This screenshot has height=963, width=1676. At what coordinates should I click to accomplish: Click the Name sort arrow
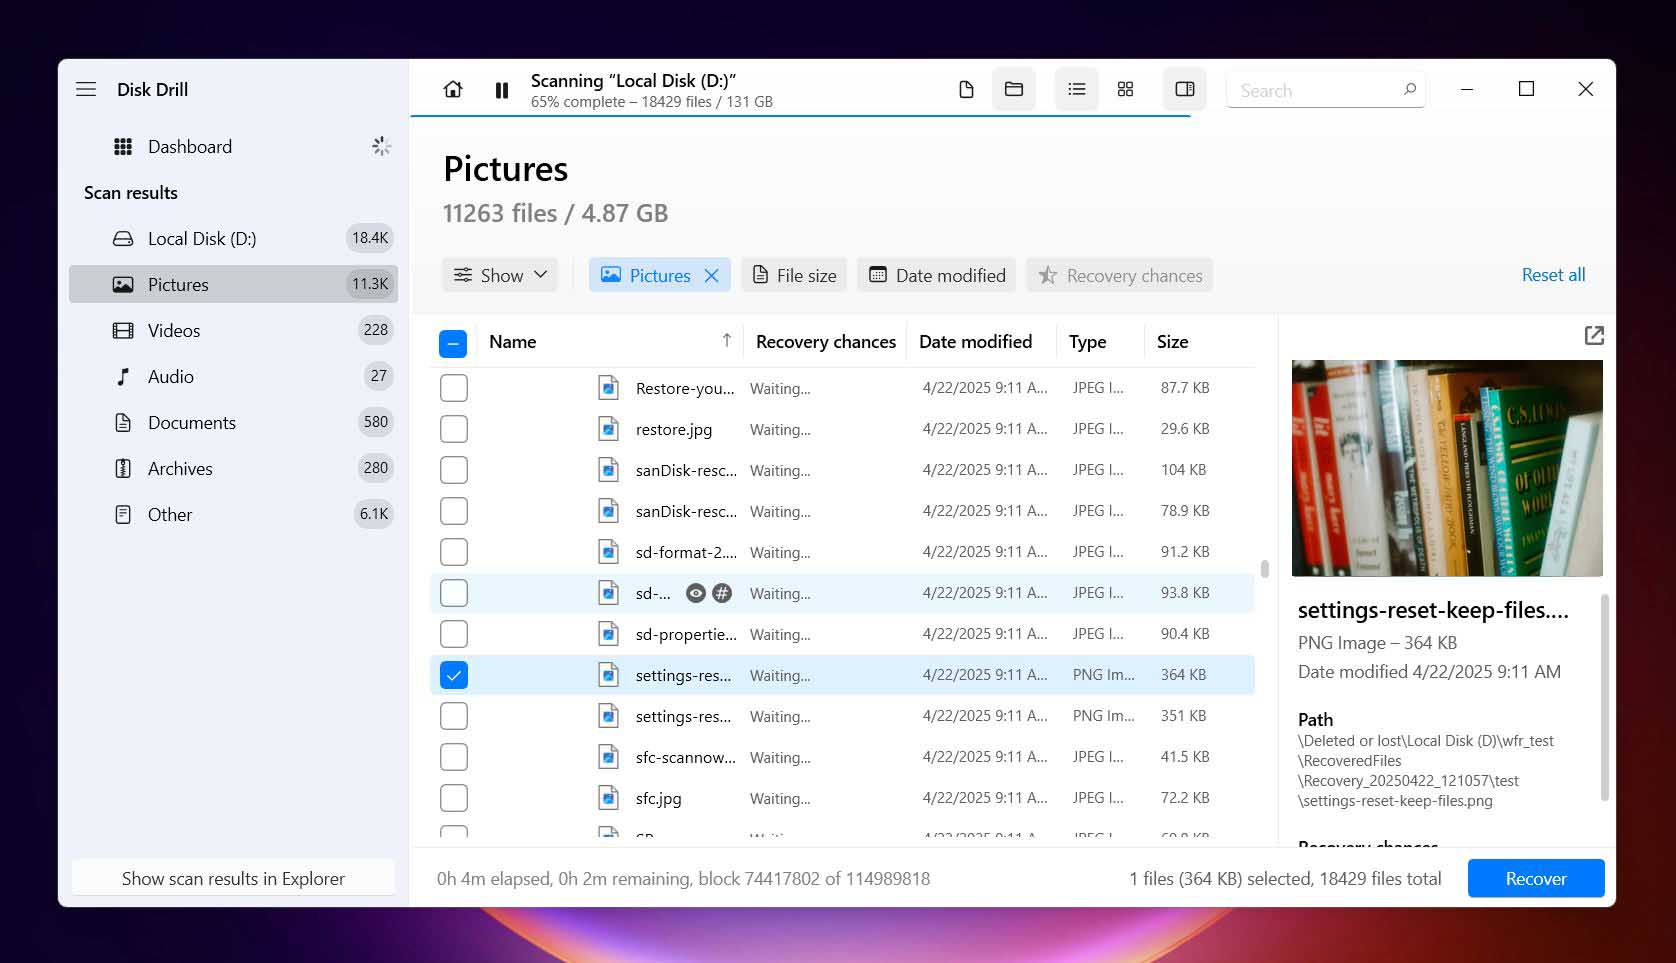click(727, 341)
